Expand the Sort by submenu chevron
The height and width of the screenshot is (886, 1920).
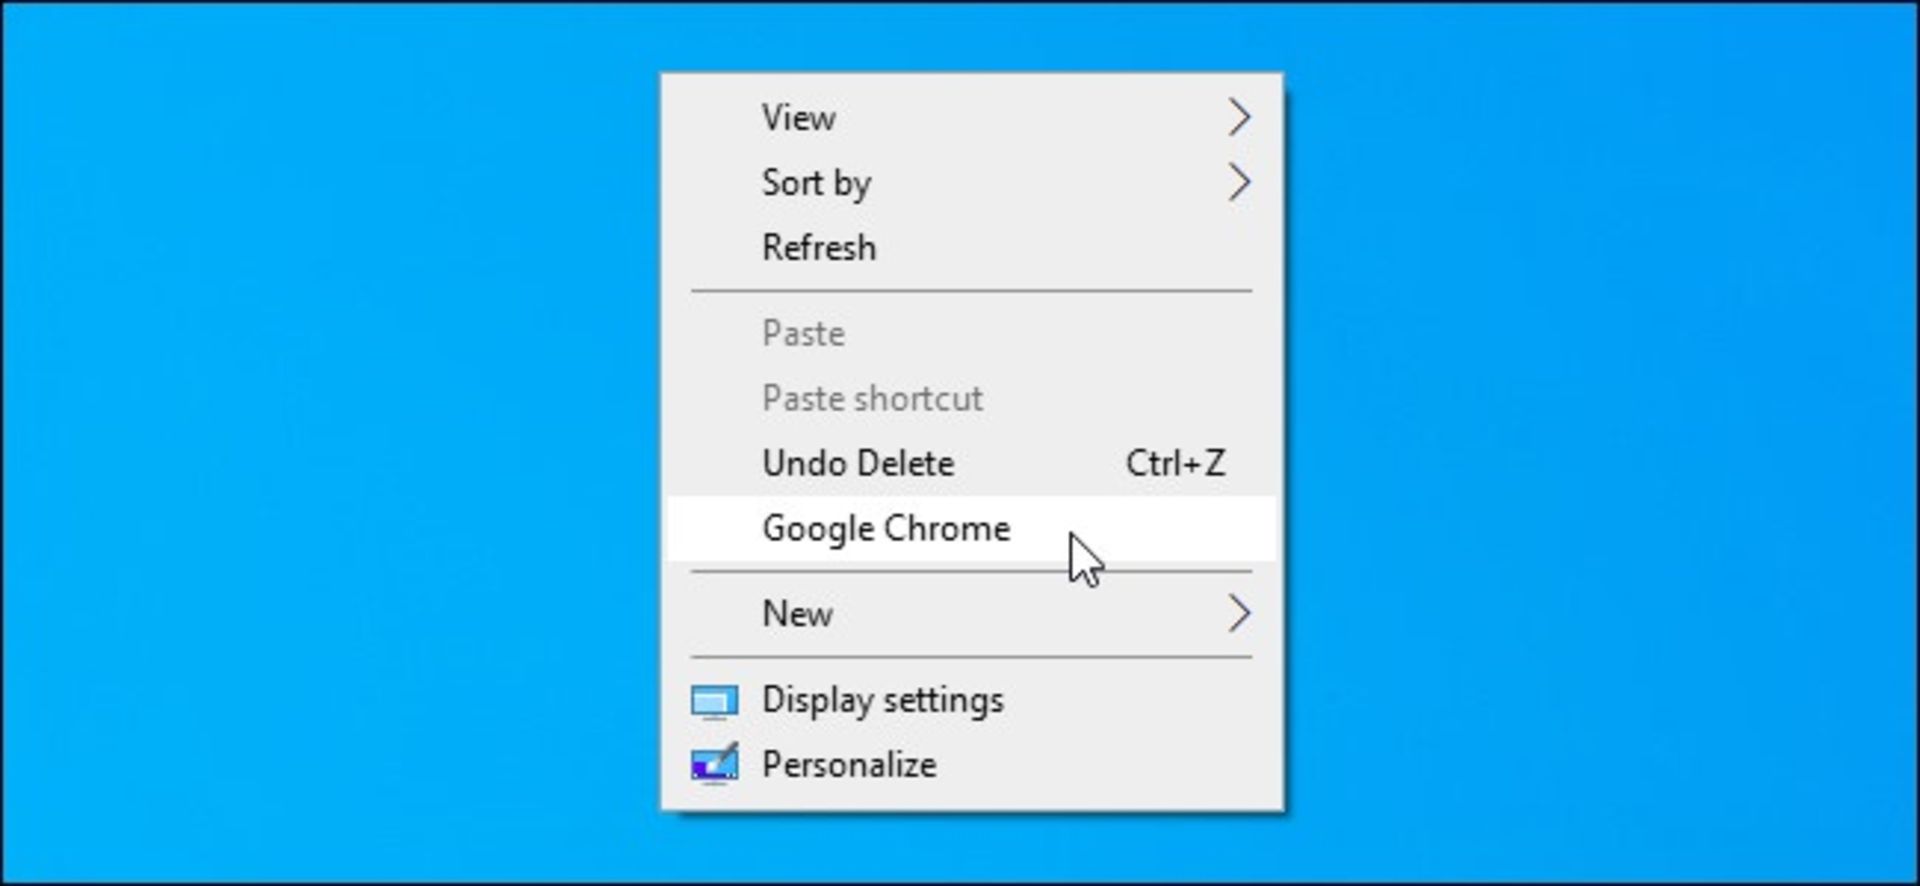pos(1239,183)
